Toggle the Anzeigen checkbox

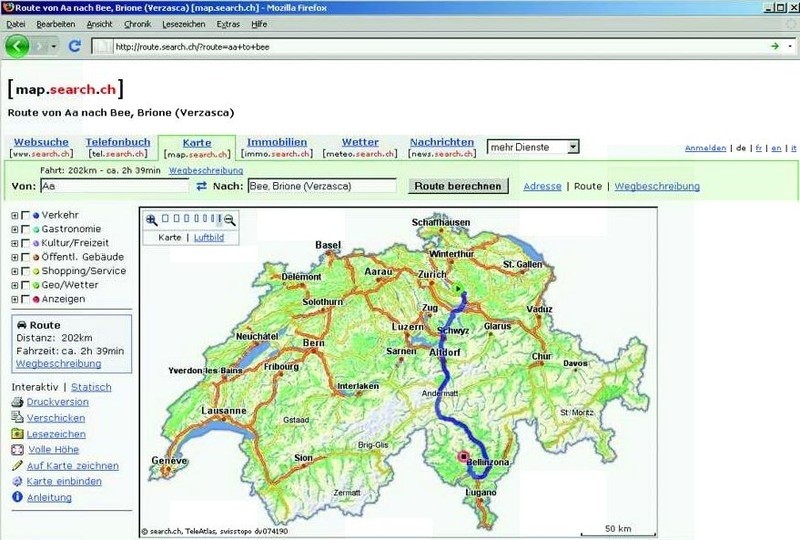pos(25,300)
